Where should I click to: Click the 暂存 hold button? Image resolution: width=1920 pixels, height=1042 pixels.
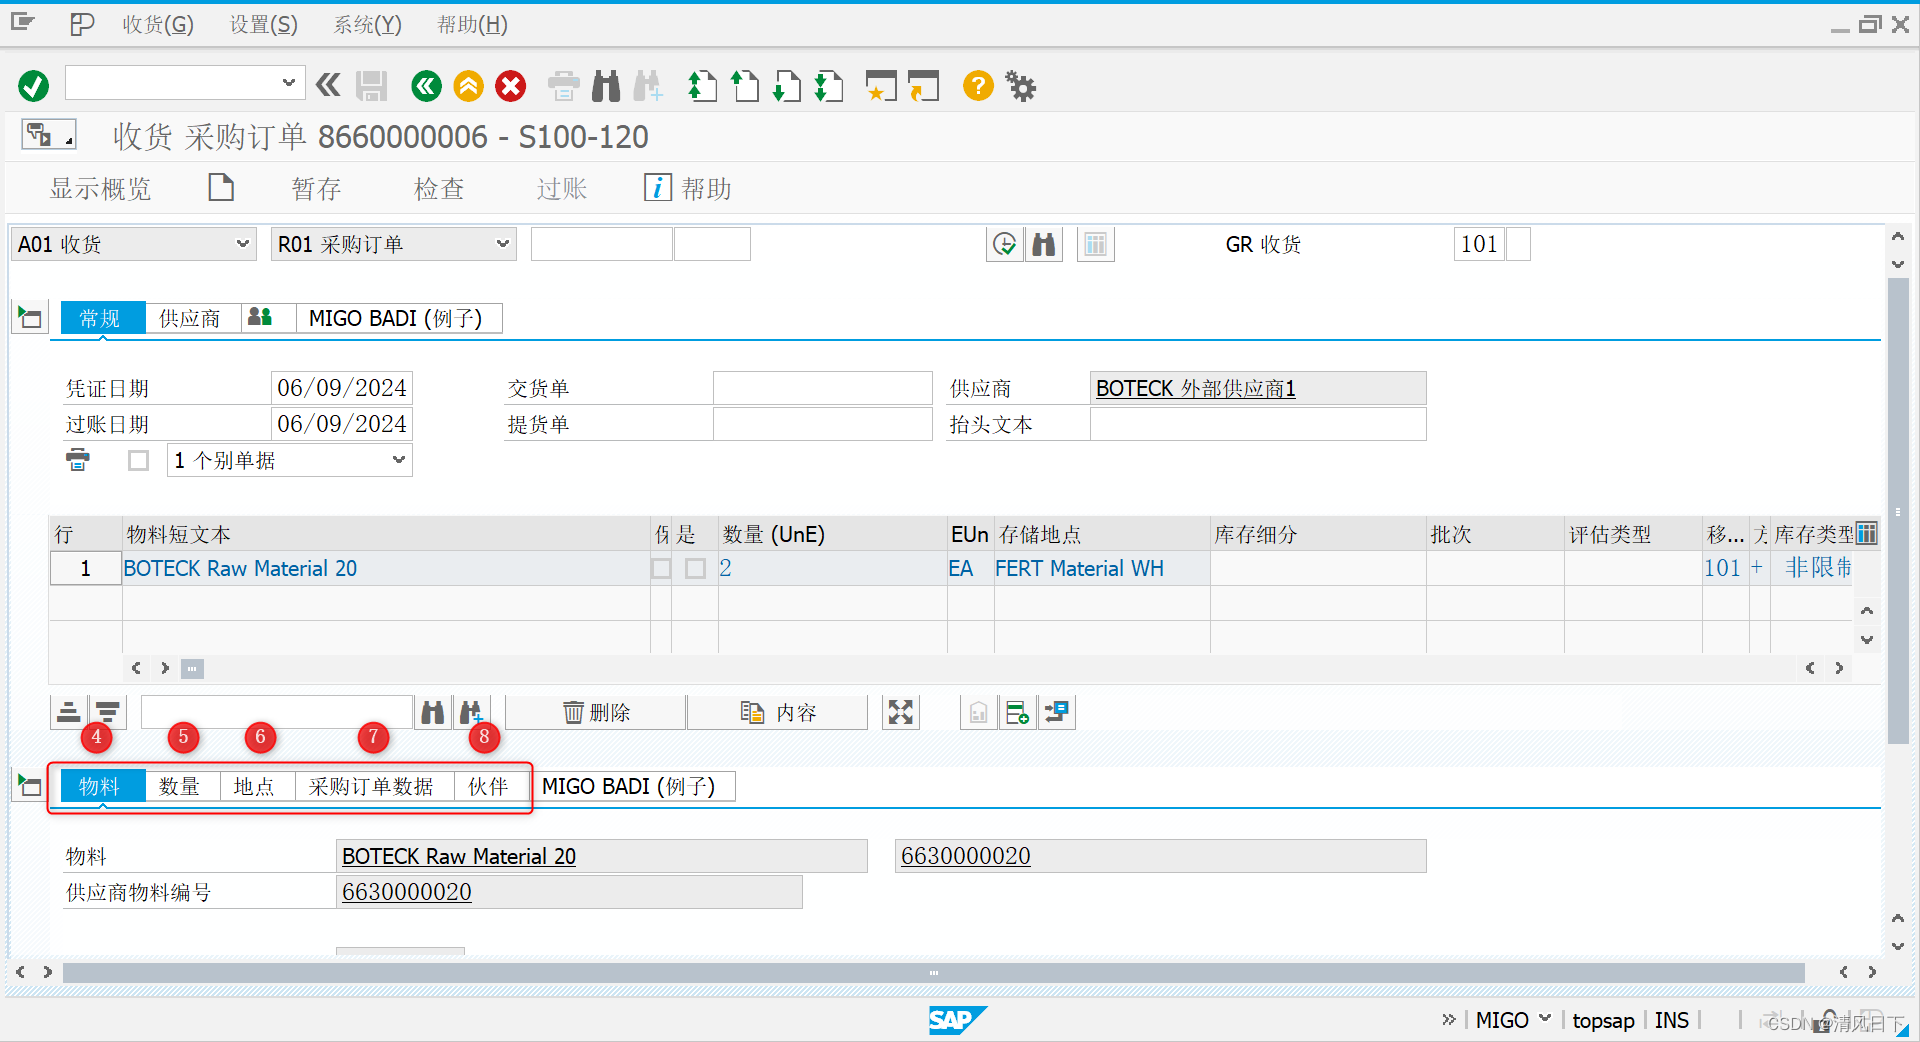316,188
